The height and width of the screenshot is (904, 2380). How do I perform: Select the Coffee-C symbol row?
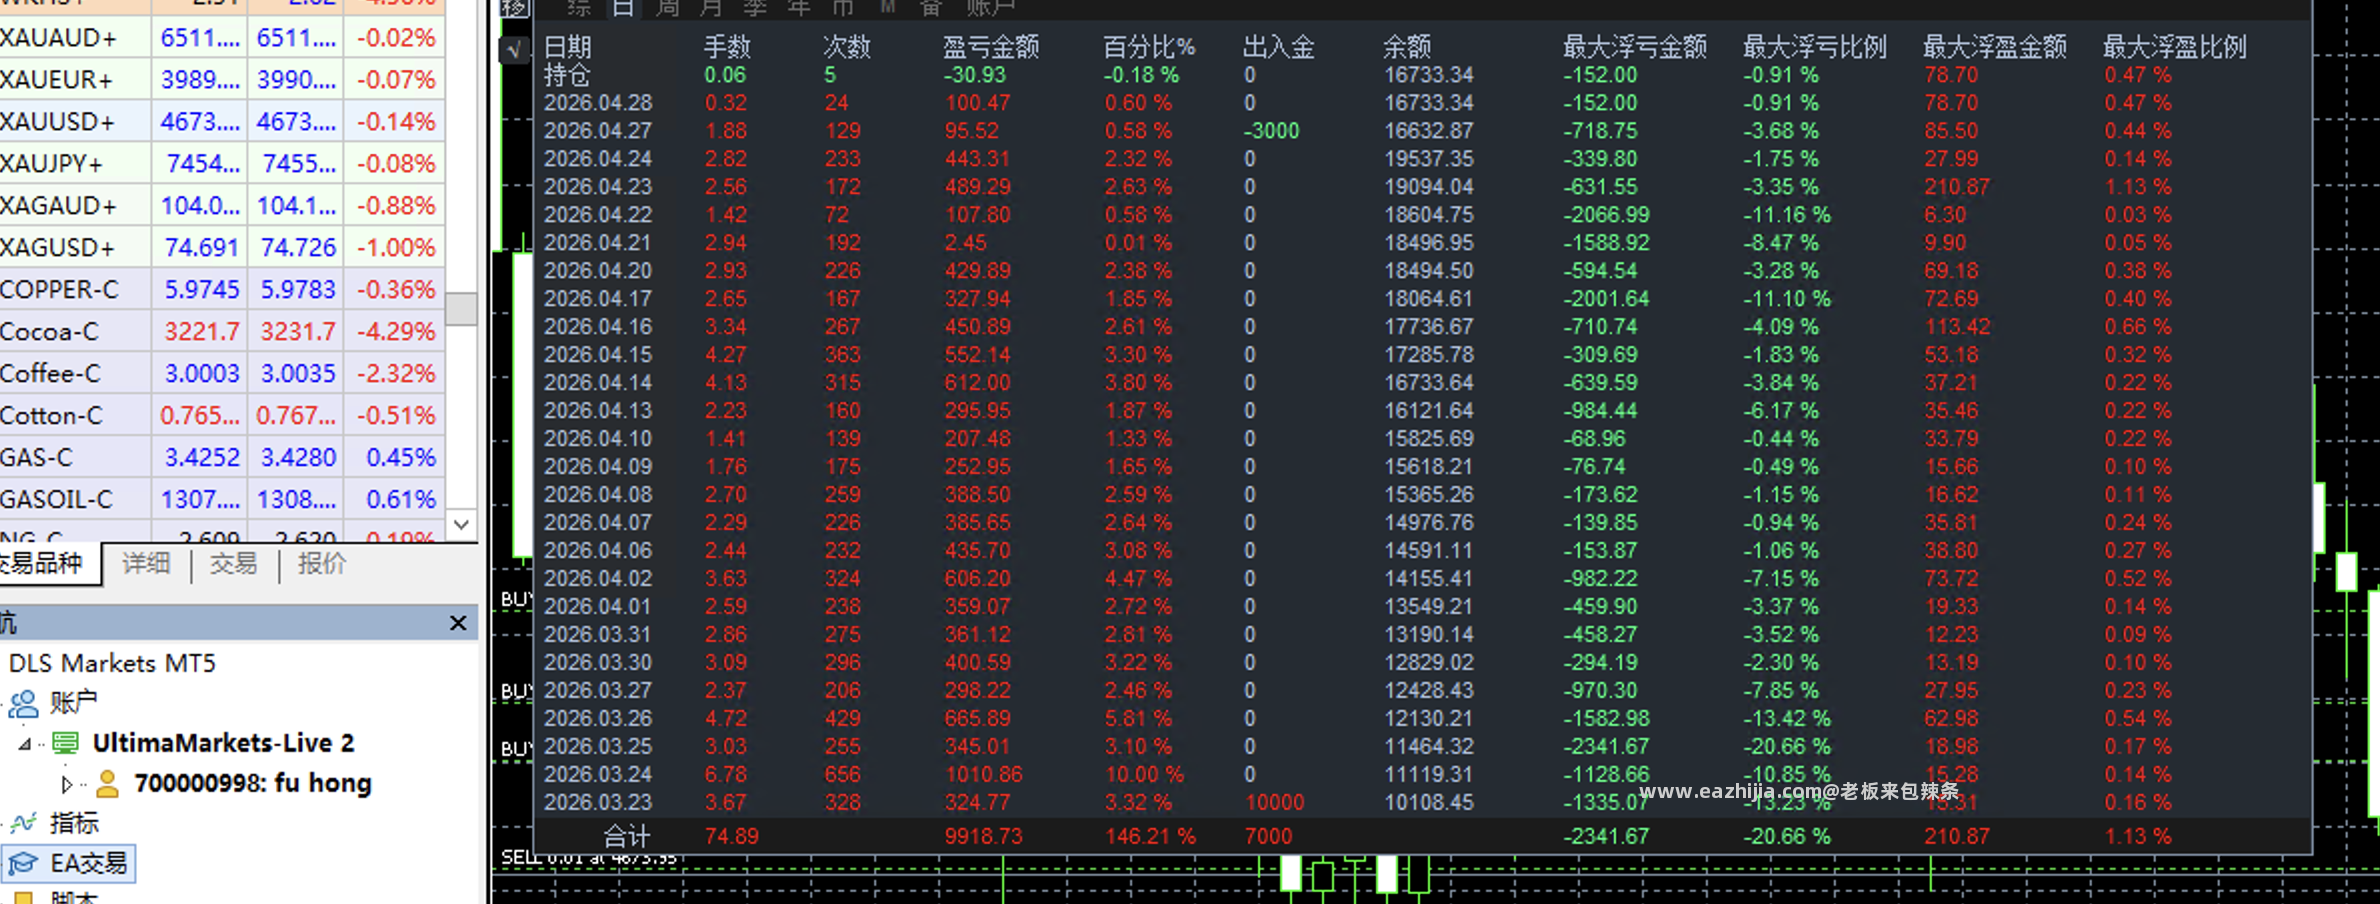coord(222,373)
